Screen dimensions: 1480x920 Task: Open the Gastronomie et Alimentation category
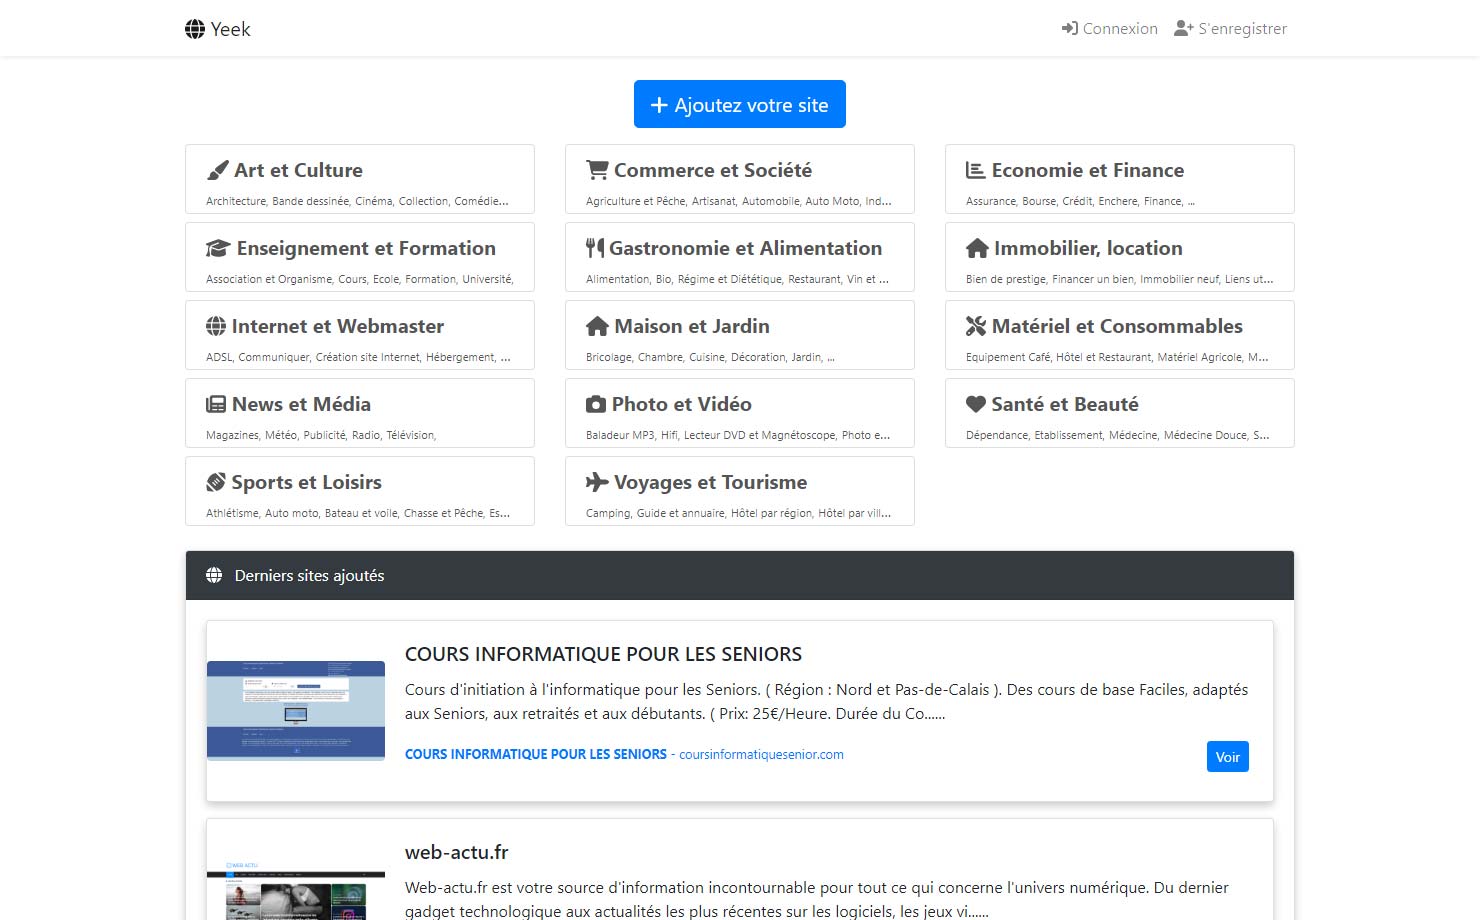point(746,249)
